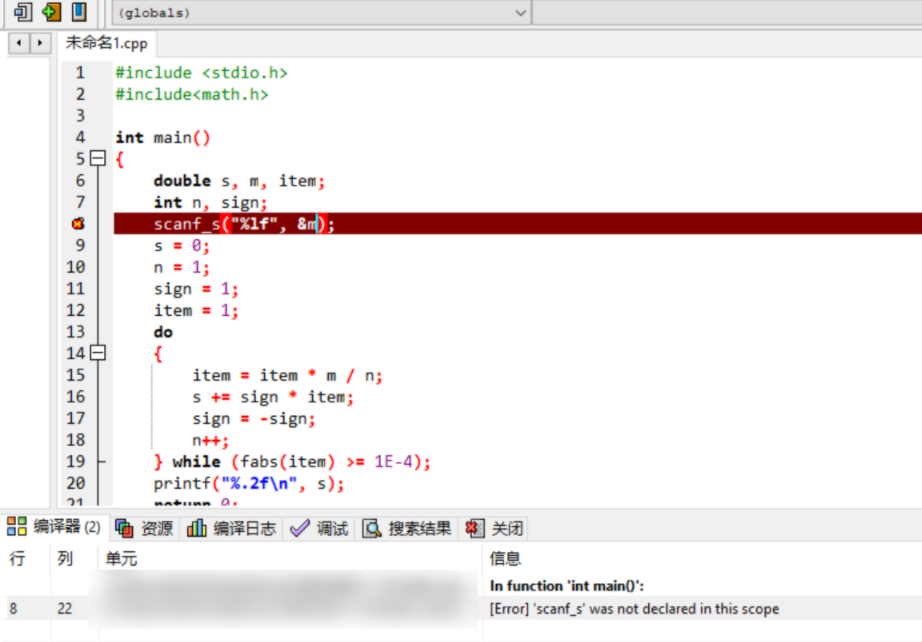Collapse the main function fold at line 5
The image size is (922, 642).
97,159
